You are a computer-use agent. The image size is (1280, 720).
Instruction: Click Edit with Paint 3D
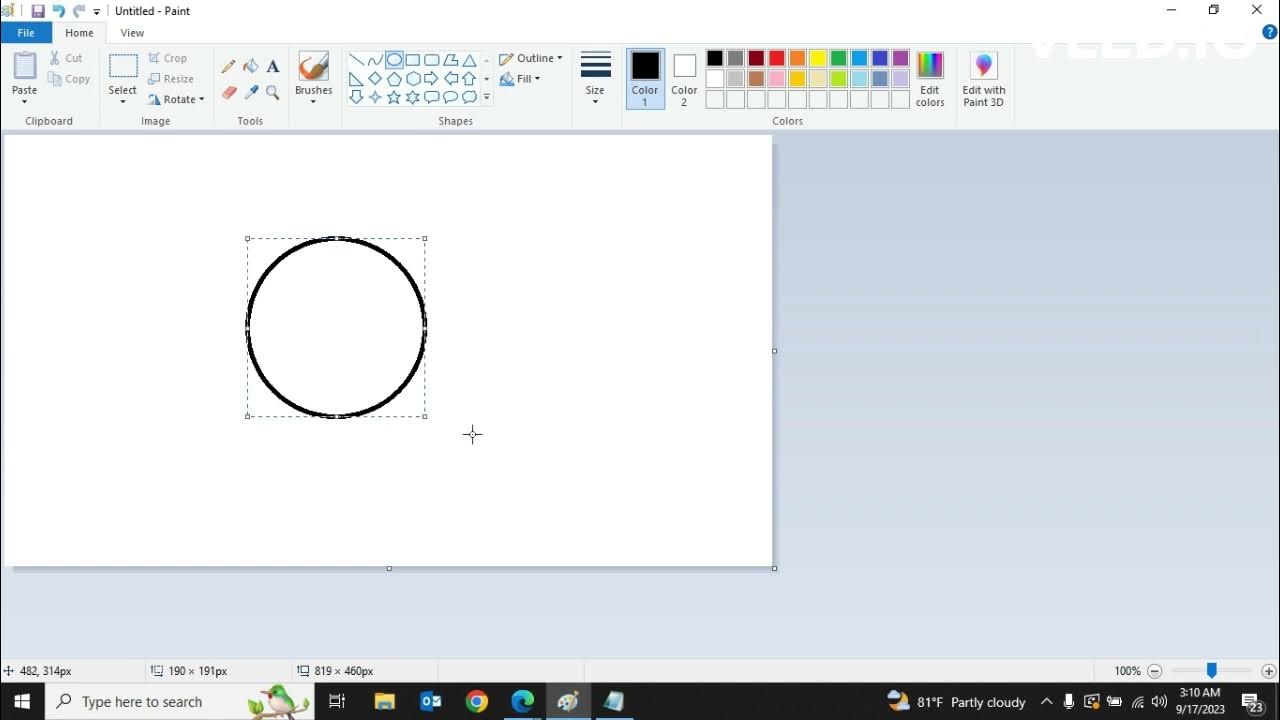pyautogui.click(x=984, y=78)
